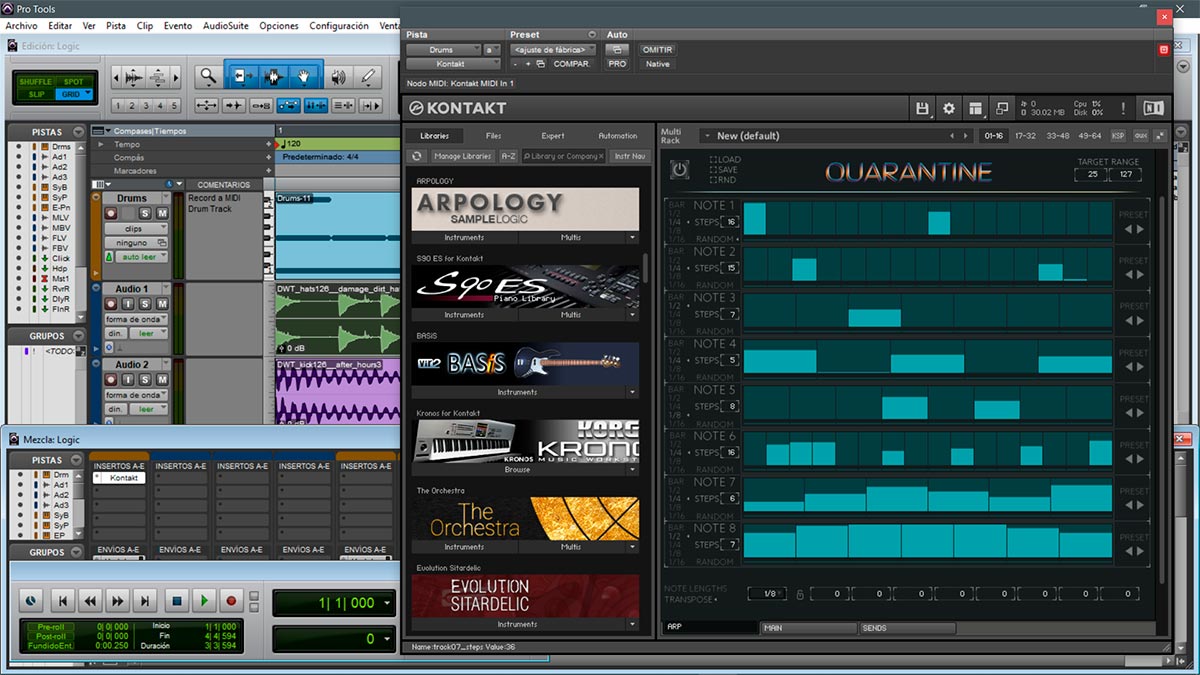The height and width of the screenshot is (675, 1200).
Task: Open Drums track clips view dropdown
Action: (137, 229)
